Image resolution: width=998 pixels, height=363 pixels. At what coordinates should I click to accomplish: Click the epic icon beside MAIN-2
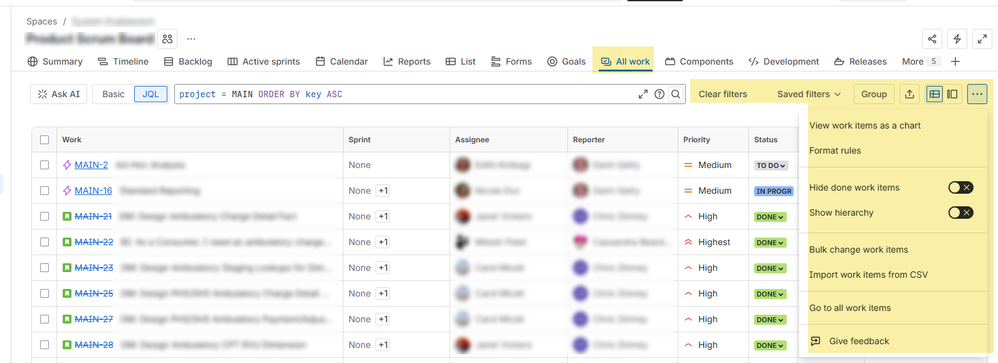[x=67, y=165]
